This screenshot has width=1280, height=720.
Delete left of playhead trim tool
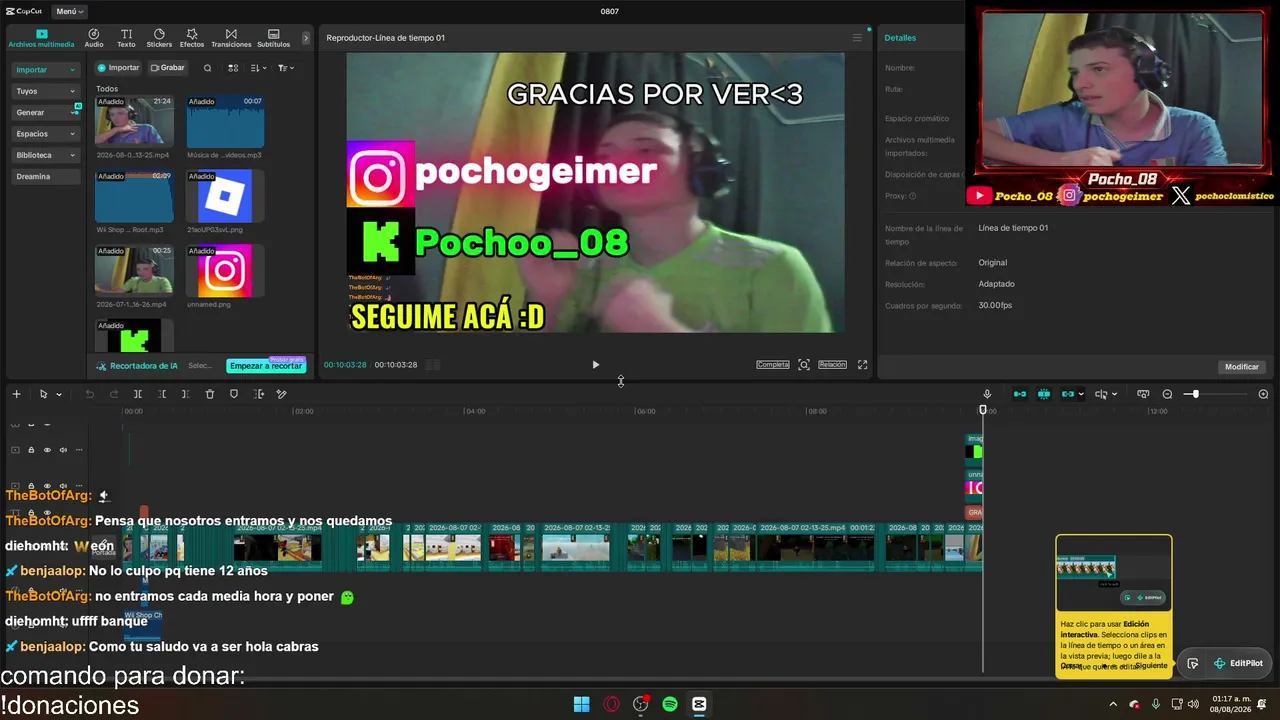click(x=162, y=394)
